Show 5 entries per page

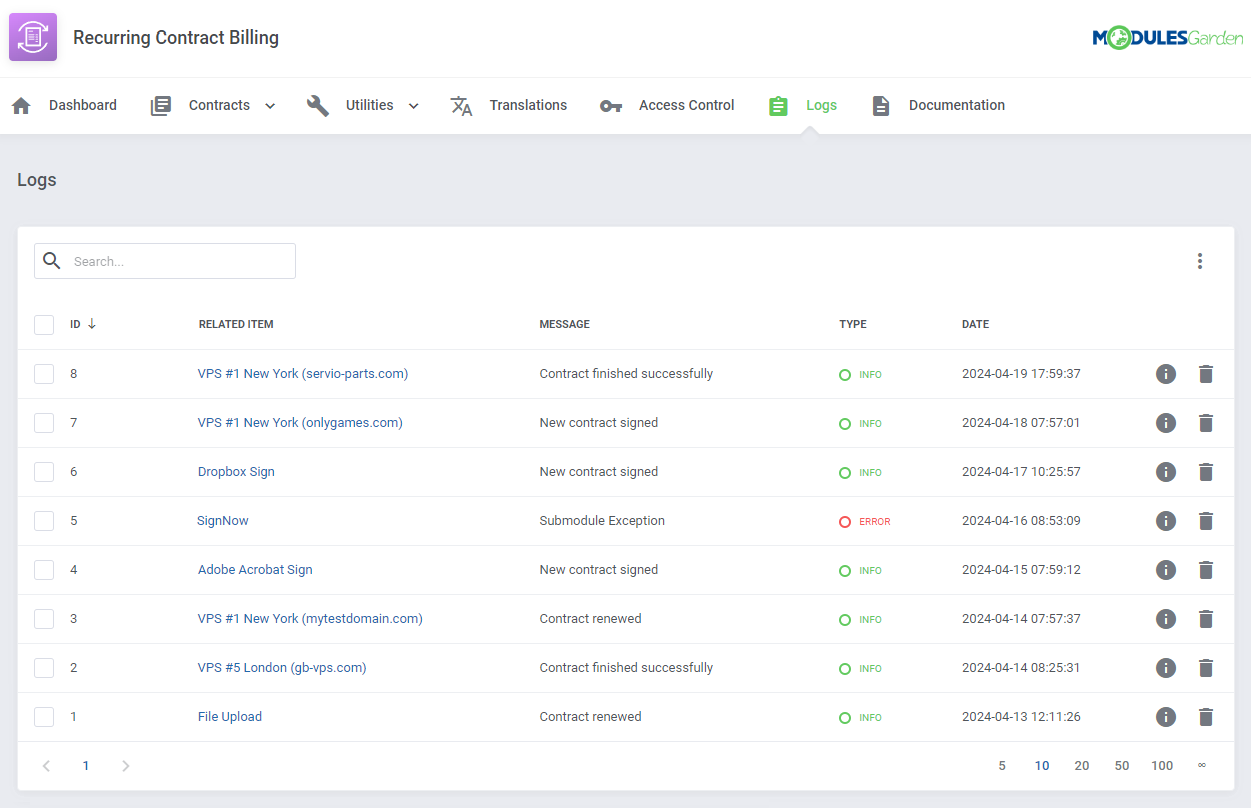[x=1002, y=766]
